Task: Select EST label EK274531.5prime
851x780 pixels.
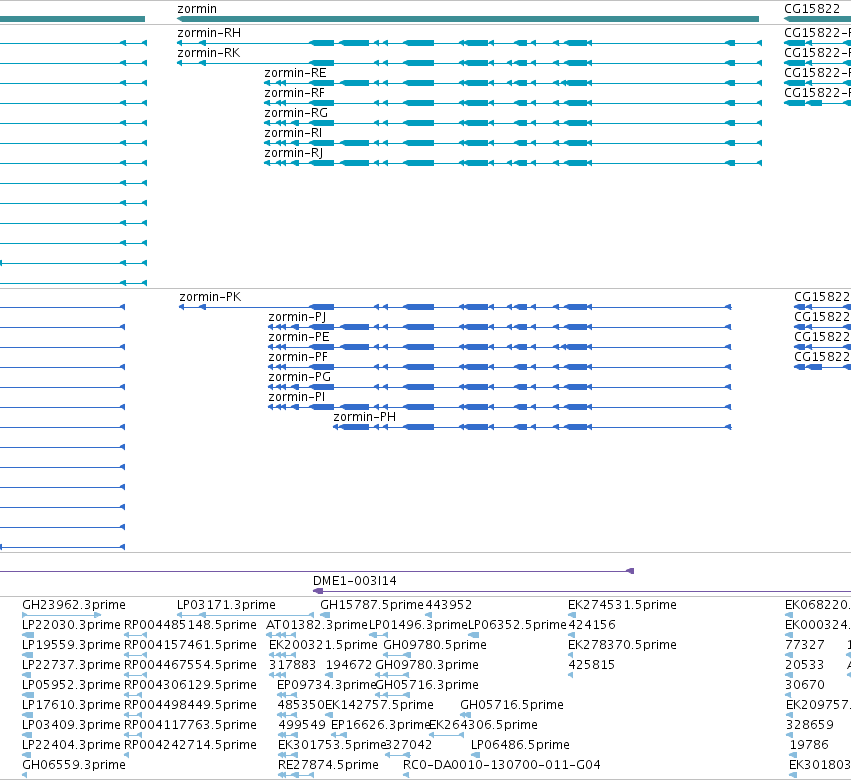Action: pos(622,605)
